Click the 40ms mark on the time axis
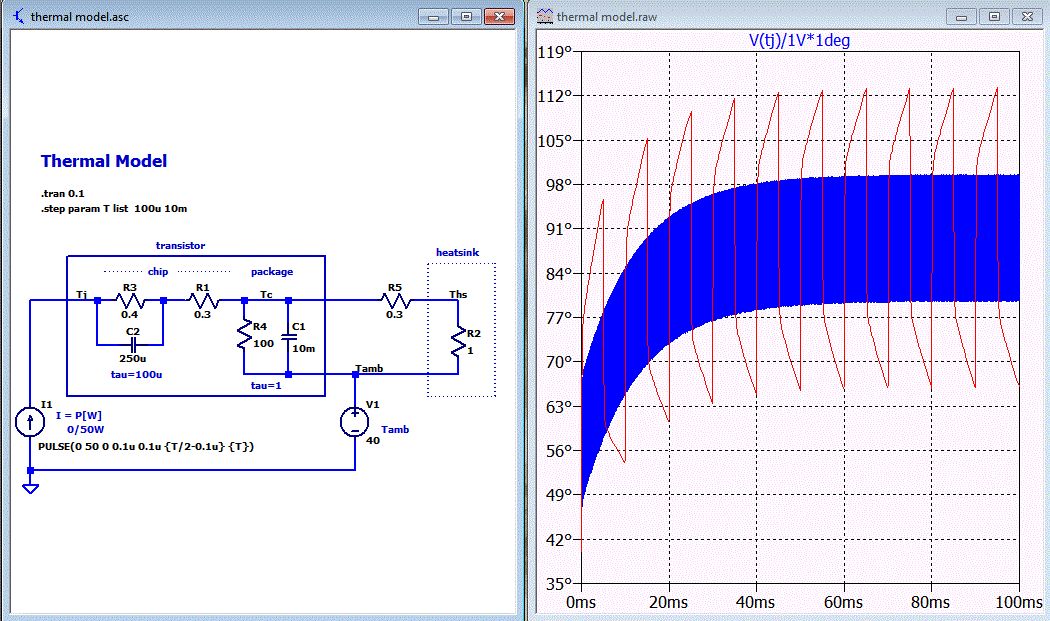The image size is (1050, 621). tap(757, 602)
